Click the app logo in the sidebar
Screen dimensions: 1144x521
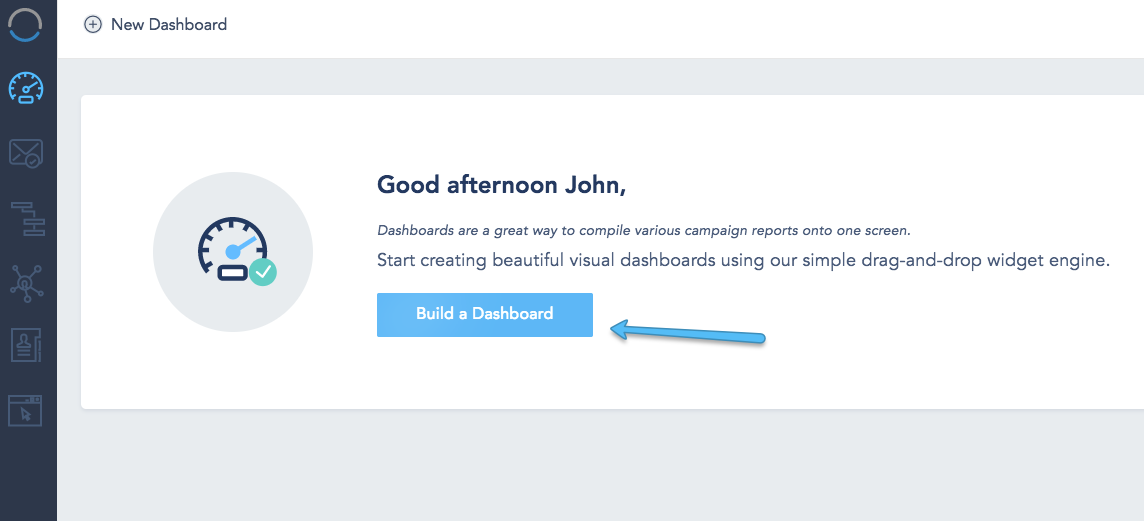point(26,25)
